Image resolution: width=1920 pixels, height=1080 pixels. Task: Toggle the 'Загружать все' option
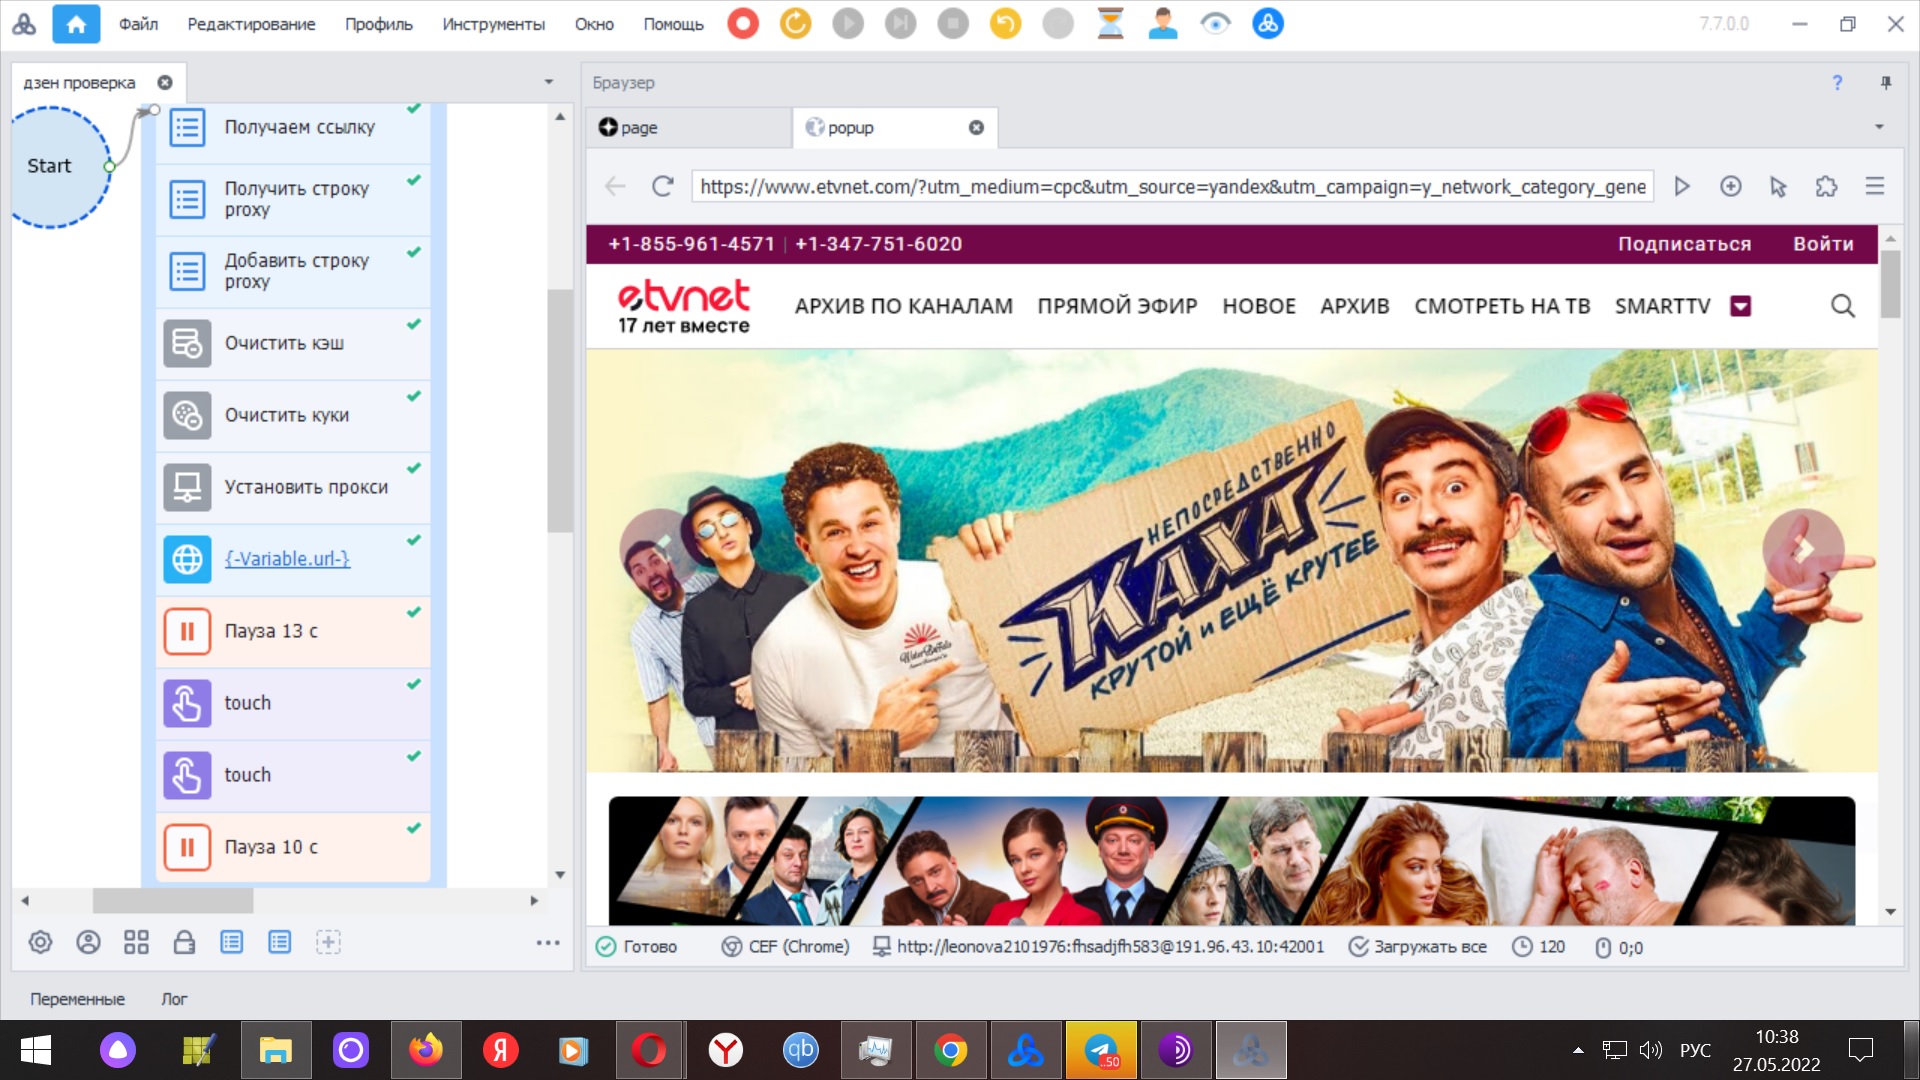1417,946
